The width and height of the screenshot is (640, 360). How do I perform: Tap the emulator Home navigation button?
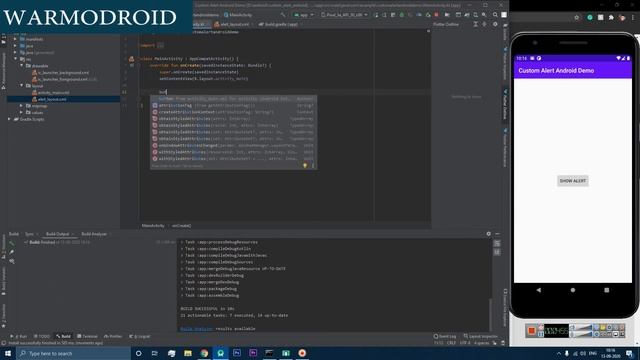[x=573, y=290]
